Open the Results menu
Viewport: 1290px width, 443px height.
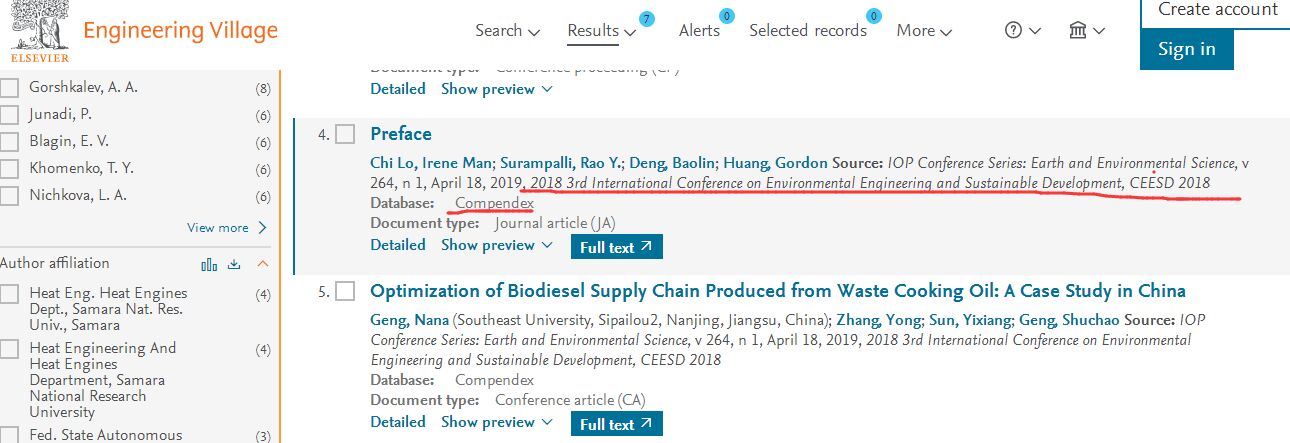(600, 30)
